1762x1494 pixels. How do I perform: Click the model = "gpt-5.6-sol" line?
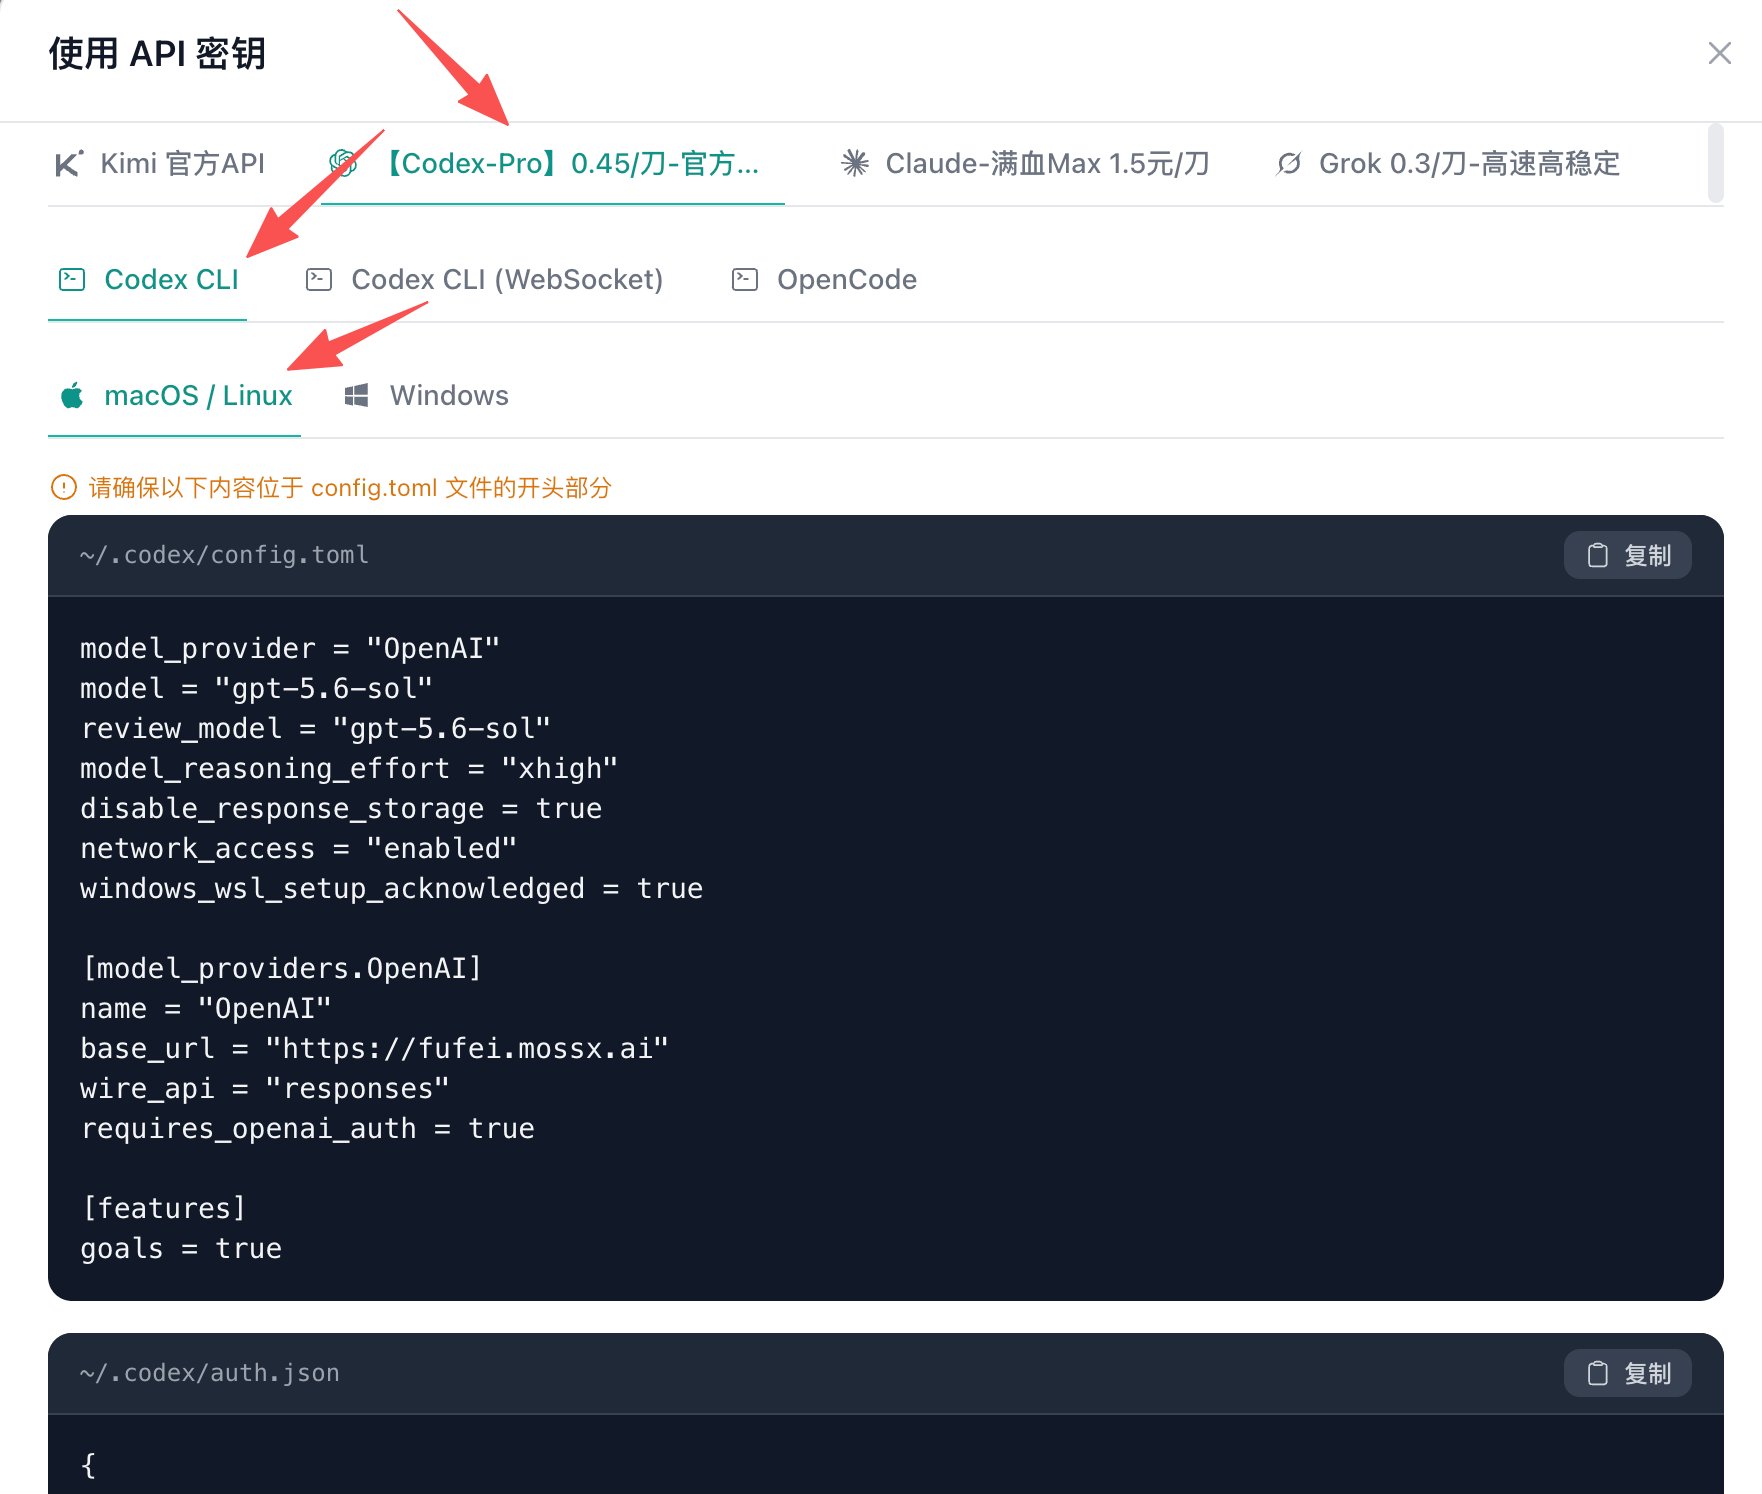[256, 689]
